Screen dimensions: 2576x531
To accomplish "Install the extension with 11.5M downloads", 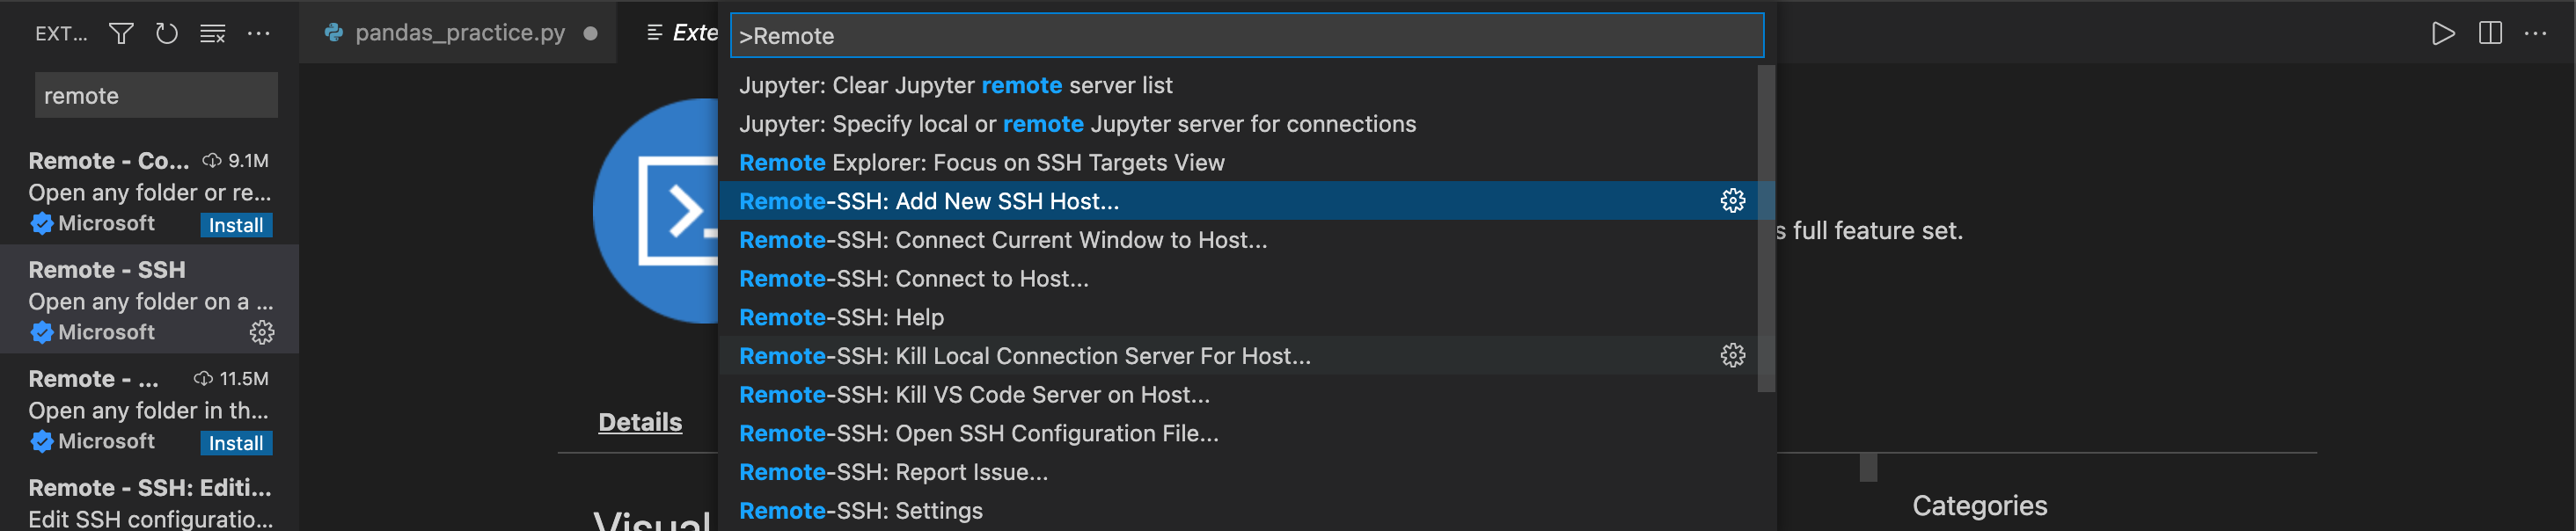I will pyautogui.click(x=236, y=443).
